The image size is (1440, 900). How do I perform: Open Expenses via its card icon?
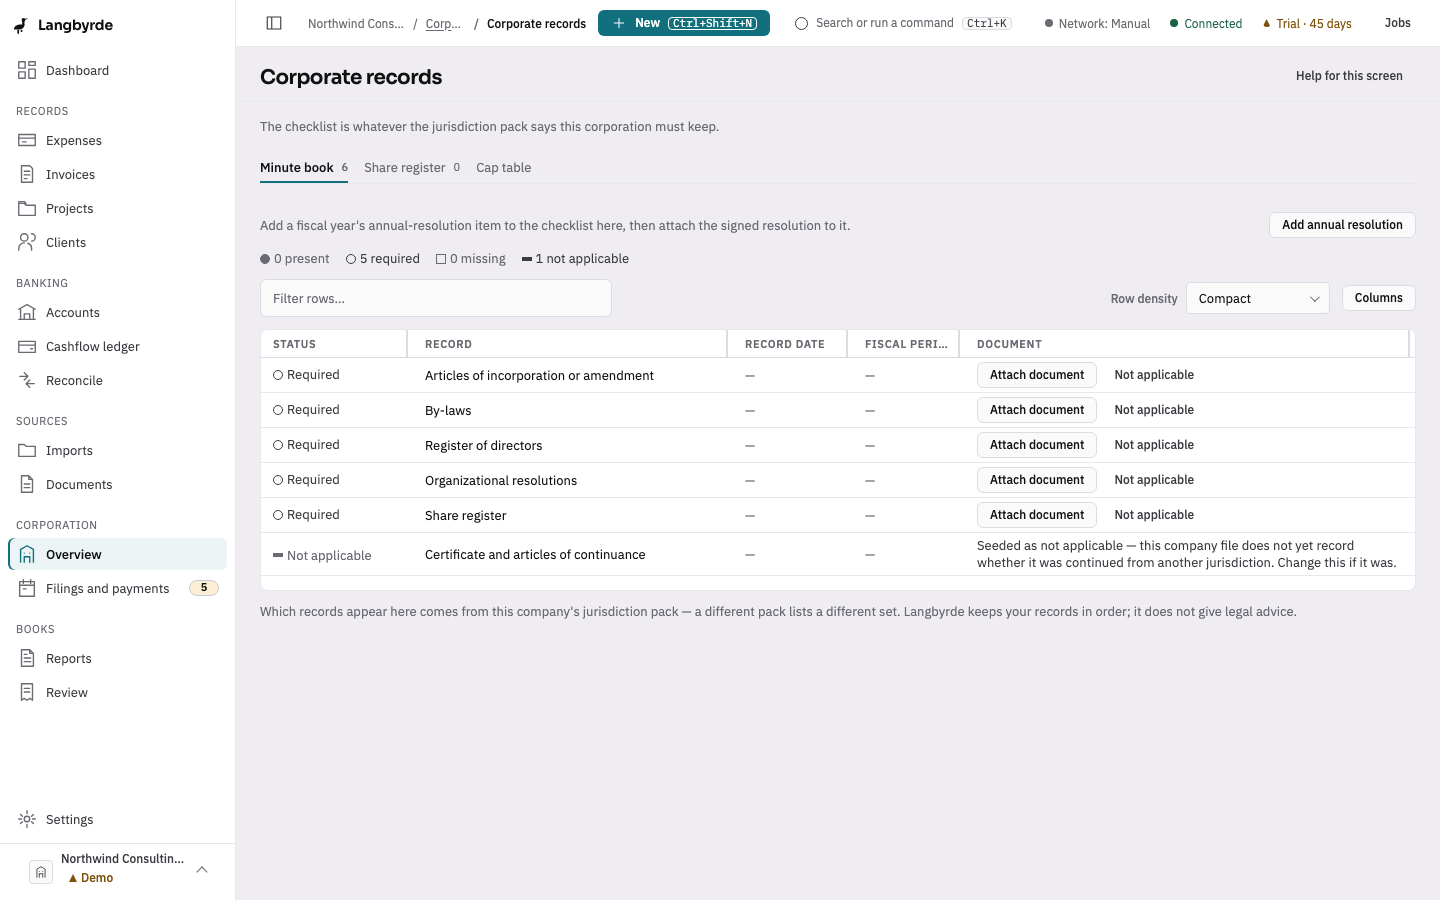pos(27,140)
